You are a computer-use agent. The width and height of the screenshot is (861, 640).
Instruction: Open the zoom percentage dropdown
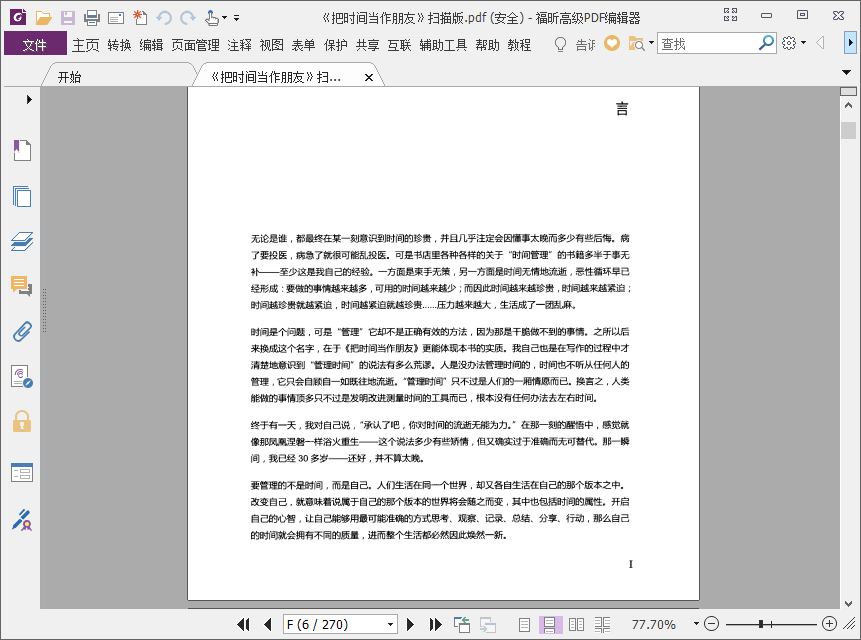[x=696, y=624]
